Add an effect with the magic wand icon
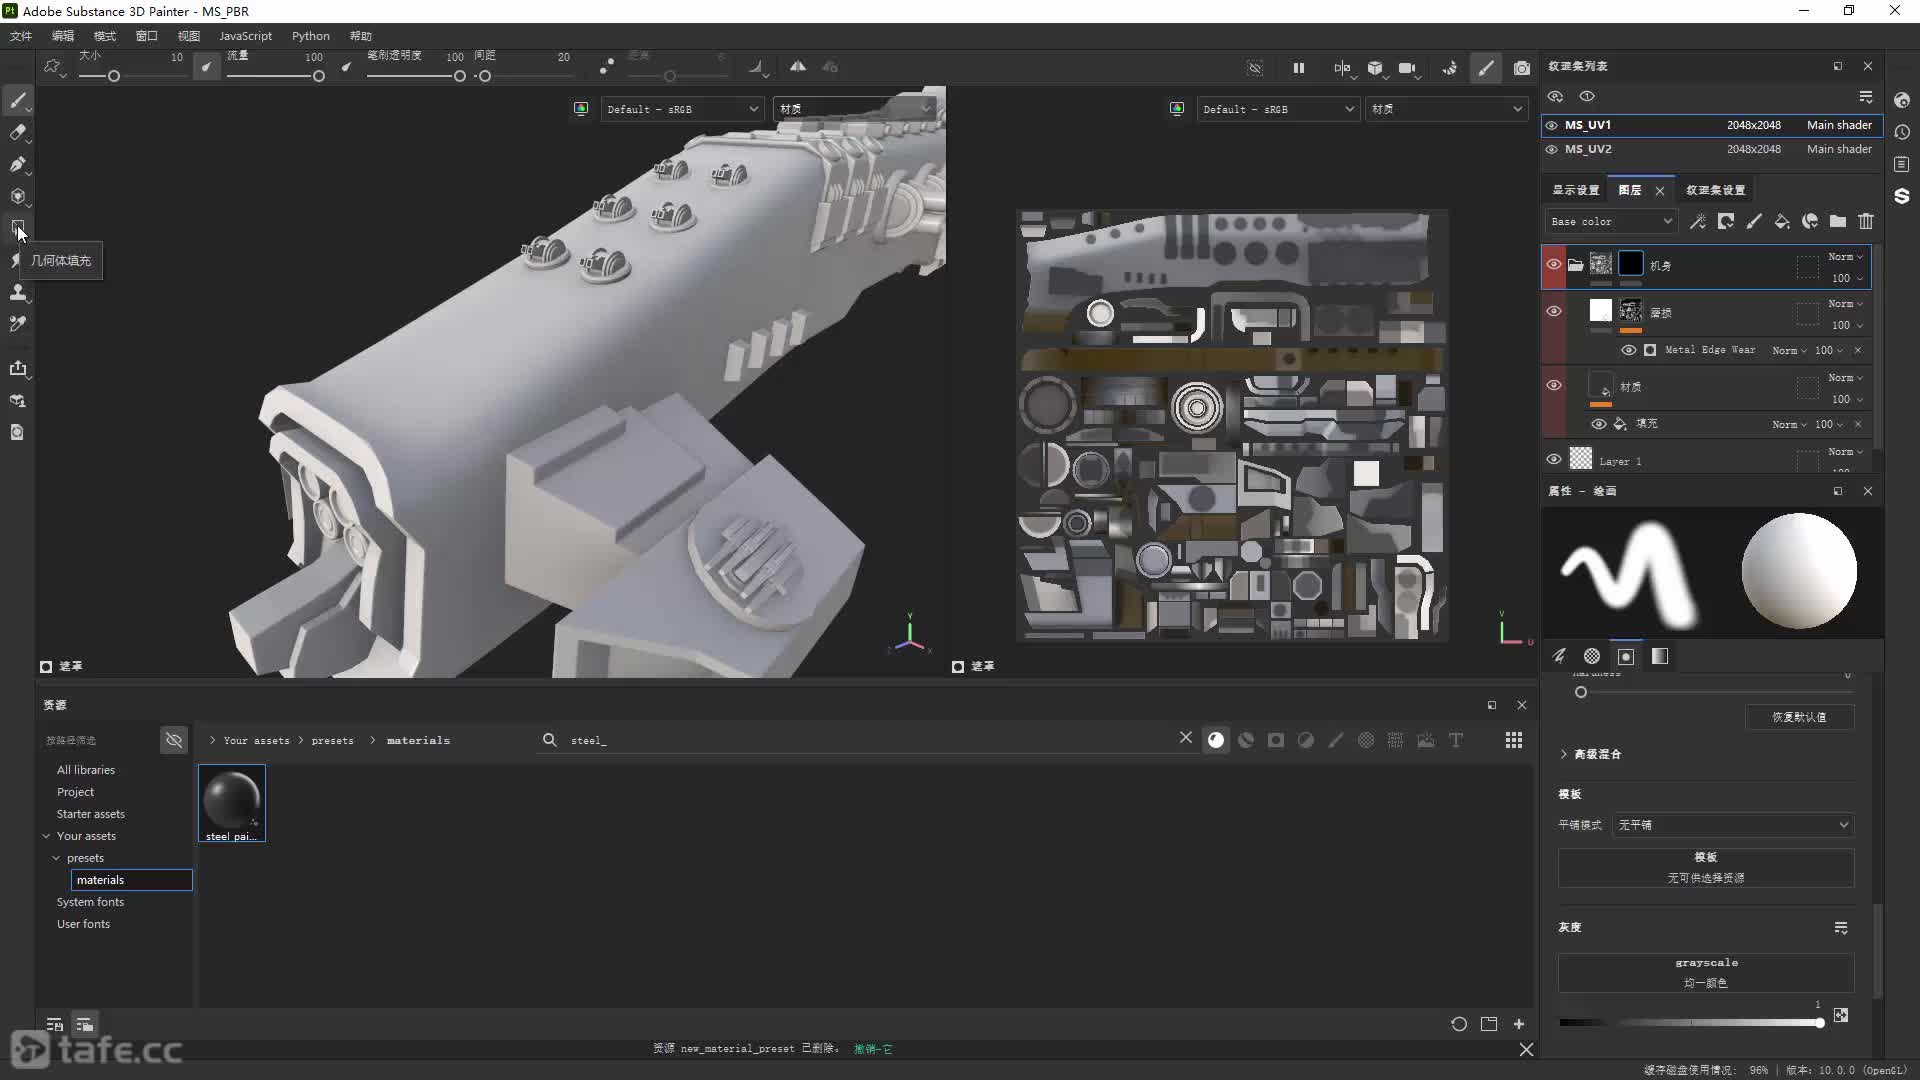 tap(1698, 221)
